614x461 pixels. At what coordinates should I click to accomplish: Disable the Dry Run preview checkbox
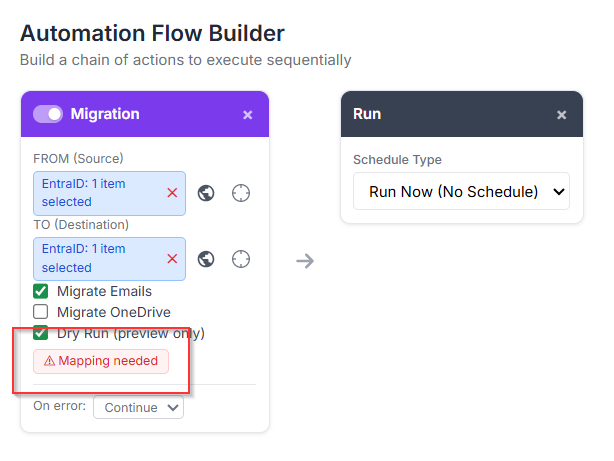coord(41,333)
